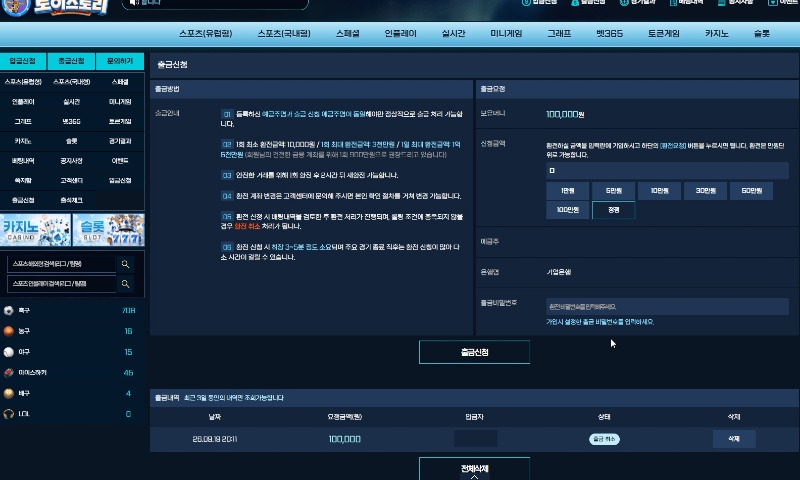Click the 정정 reset amount button

point(614,210)
